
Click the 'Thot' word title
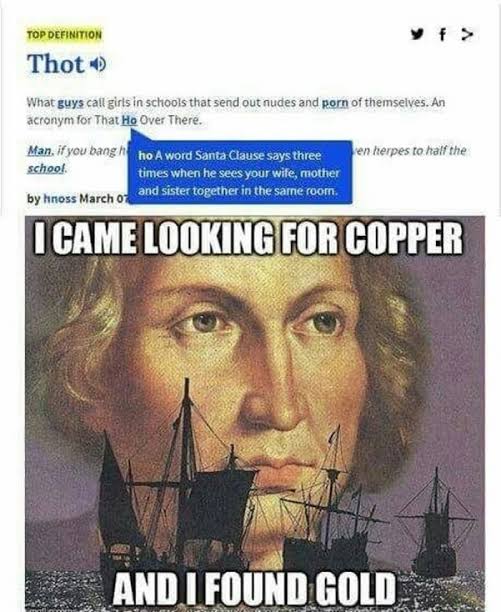56,64
